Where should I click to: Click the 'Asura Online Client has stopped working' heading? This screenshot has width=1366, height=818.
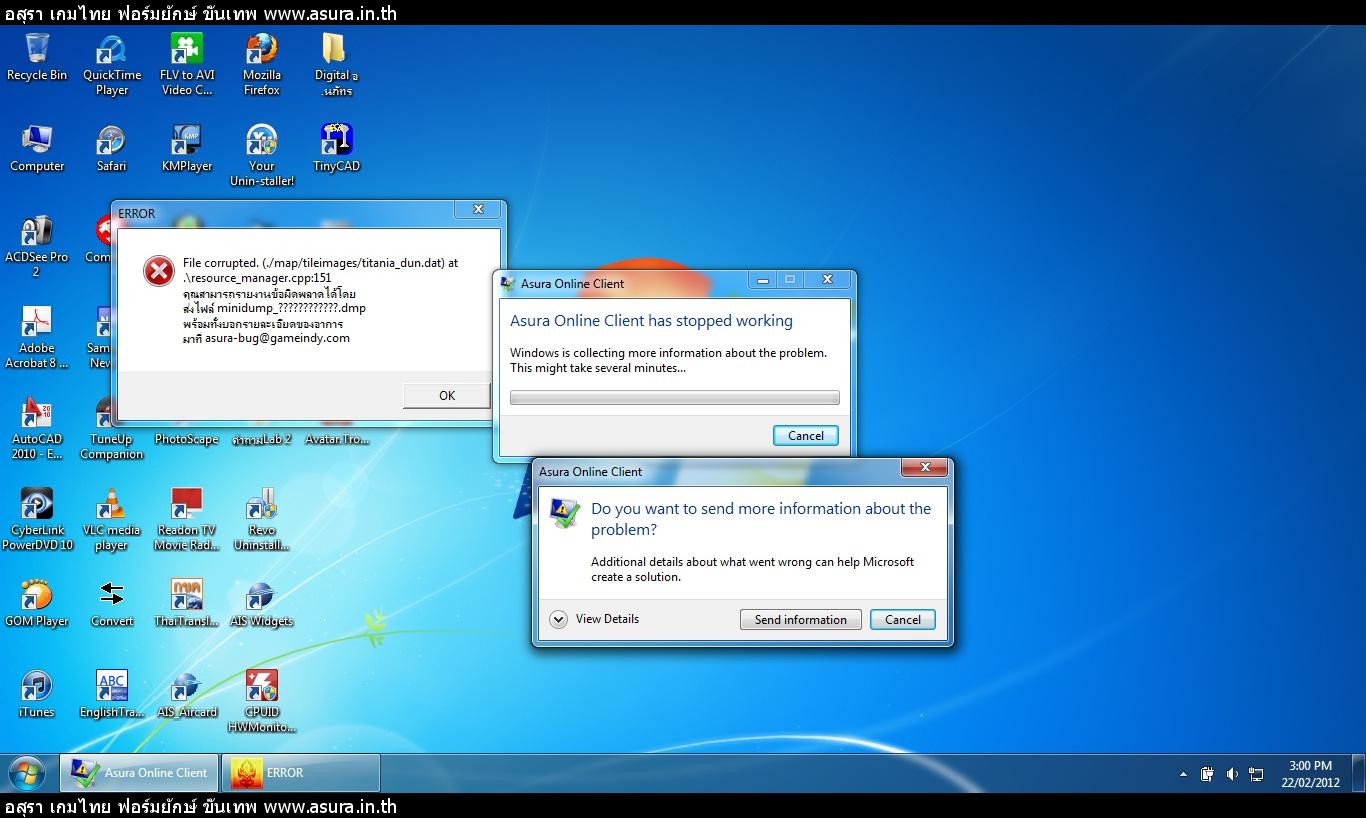(x=651, y=321)
